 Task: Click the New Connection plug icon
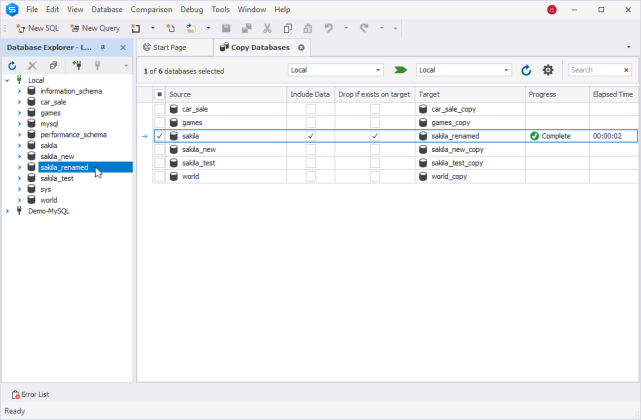tap(77, 65)
